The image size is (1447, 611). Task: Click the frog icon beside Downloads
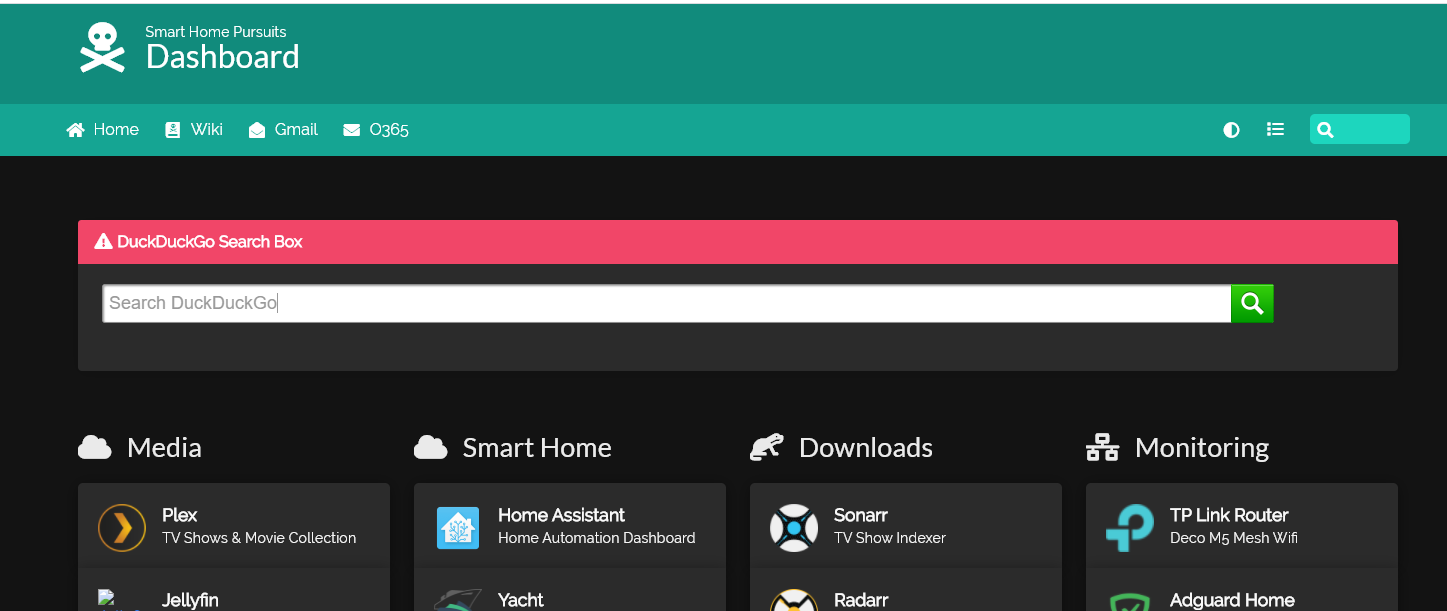pyautogui.click(x=767, y=447)
